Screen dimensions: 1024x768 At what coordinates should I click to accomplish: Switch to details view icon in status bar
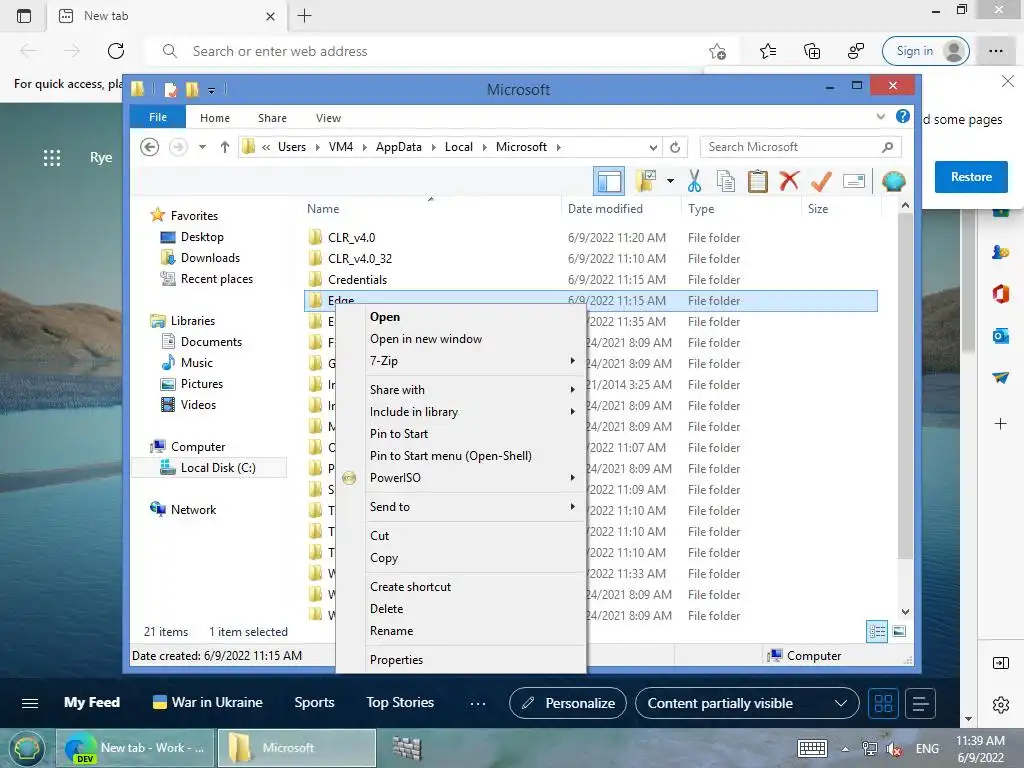(877, 631)
